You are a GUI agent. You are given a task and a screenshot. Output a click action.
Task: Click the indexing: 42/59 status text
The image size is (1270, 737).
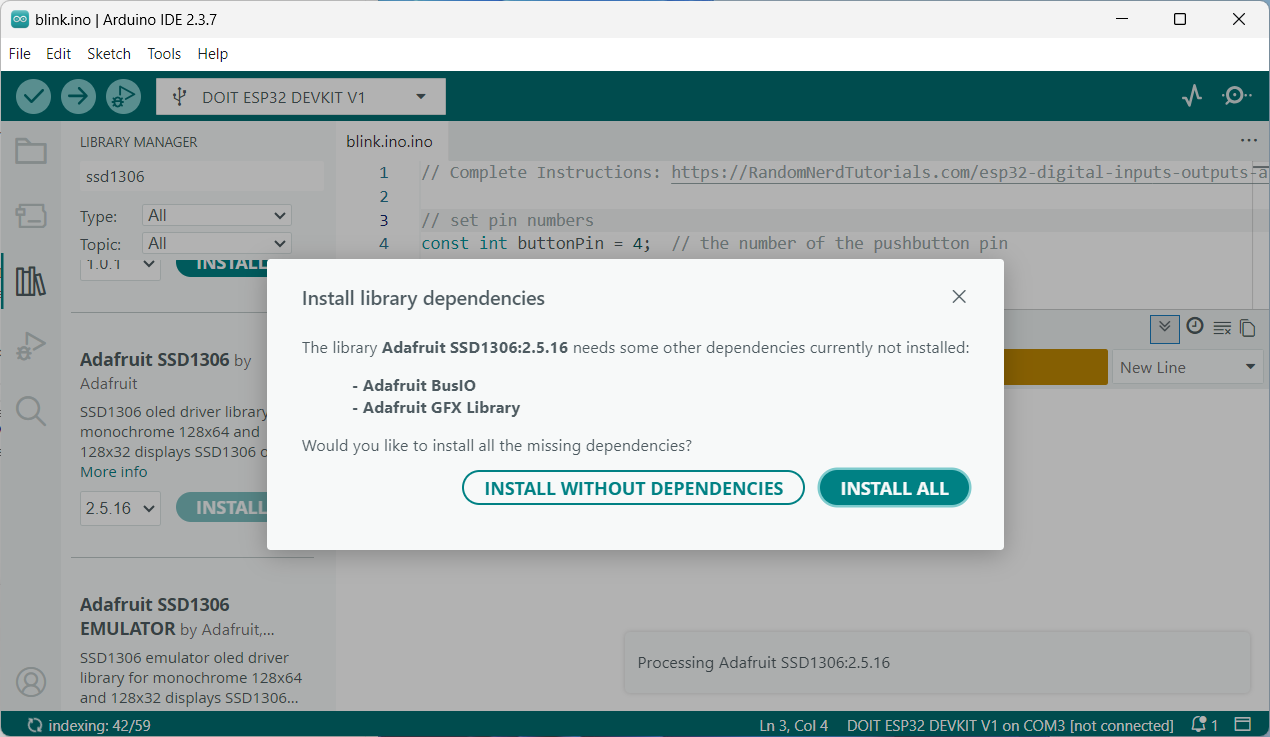(x=100, y=725)
